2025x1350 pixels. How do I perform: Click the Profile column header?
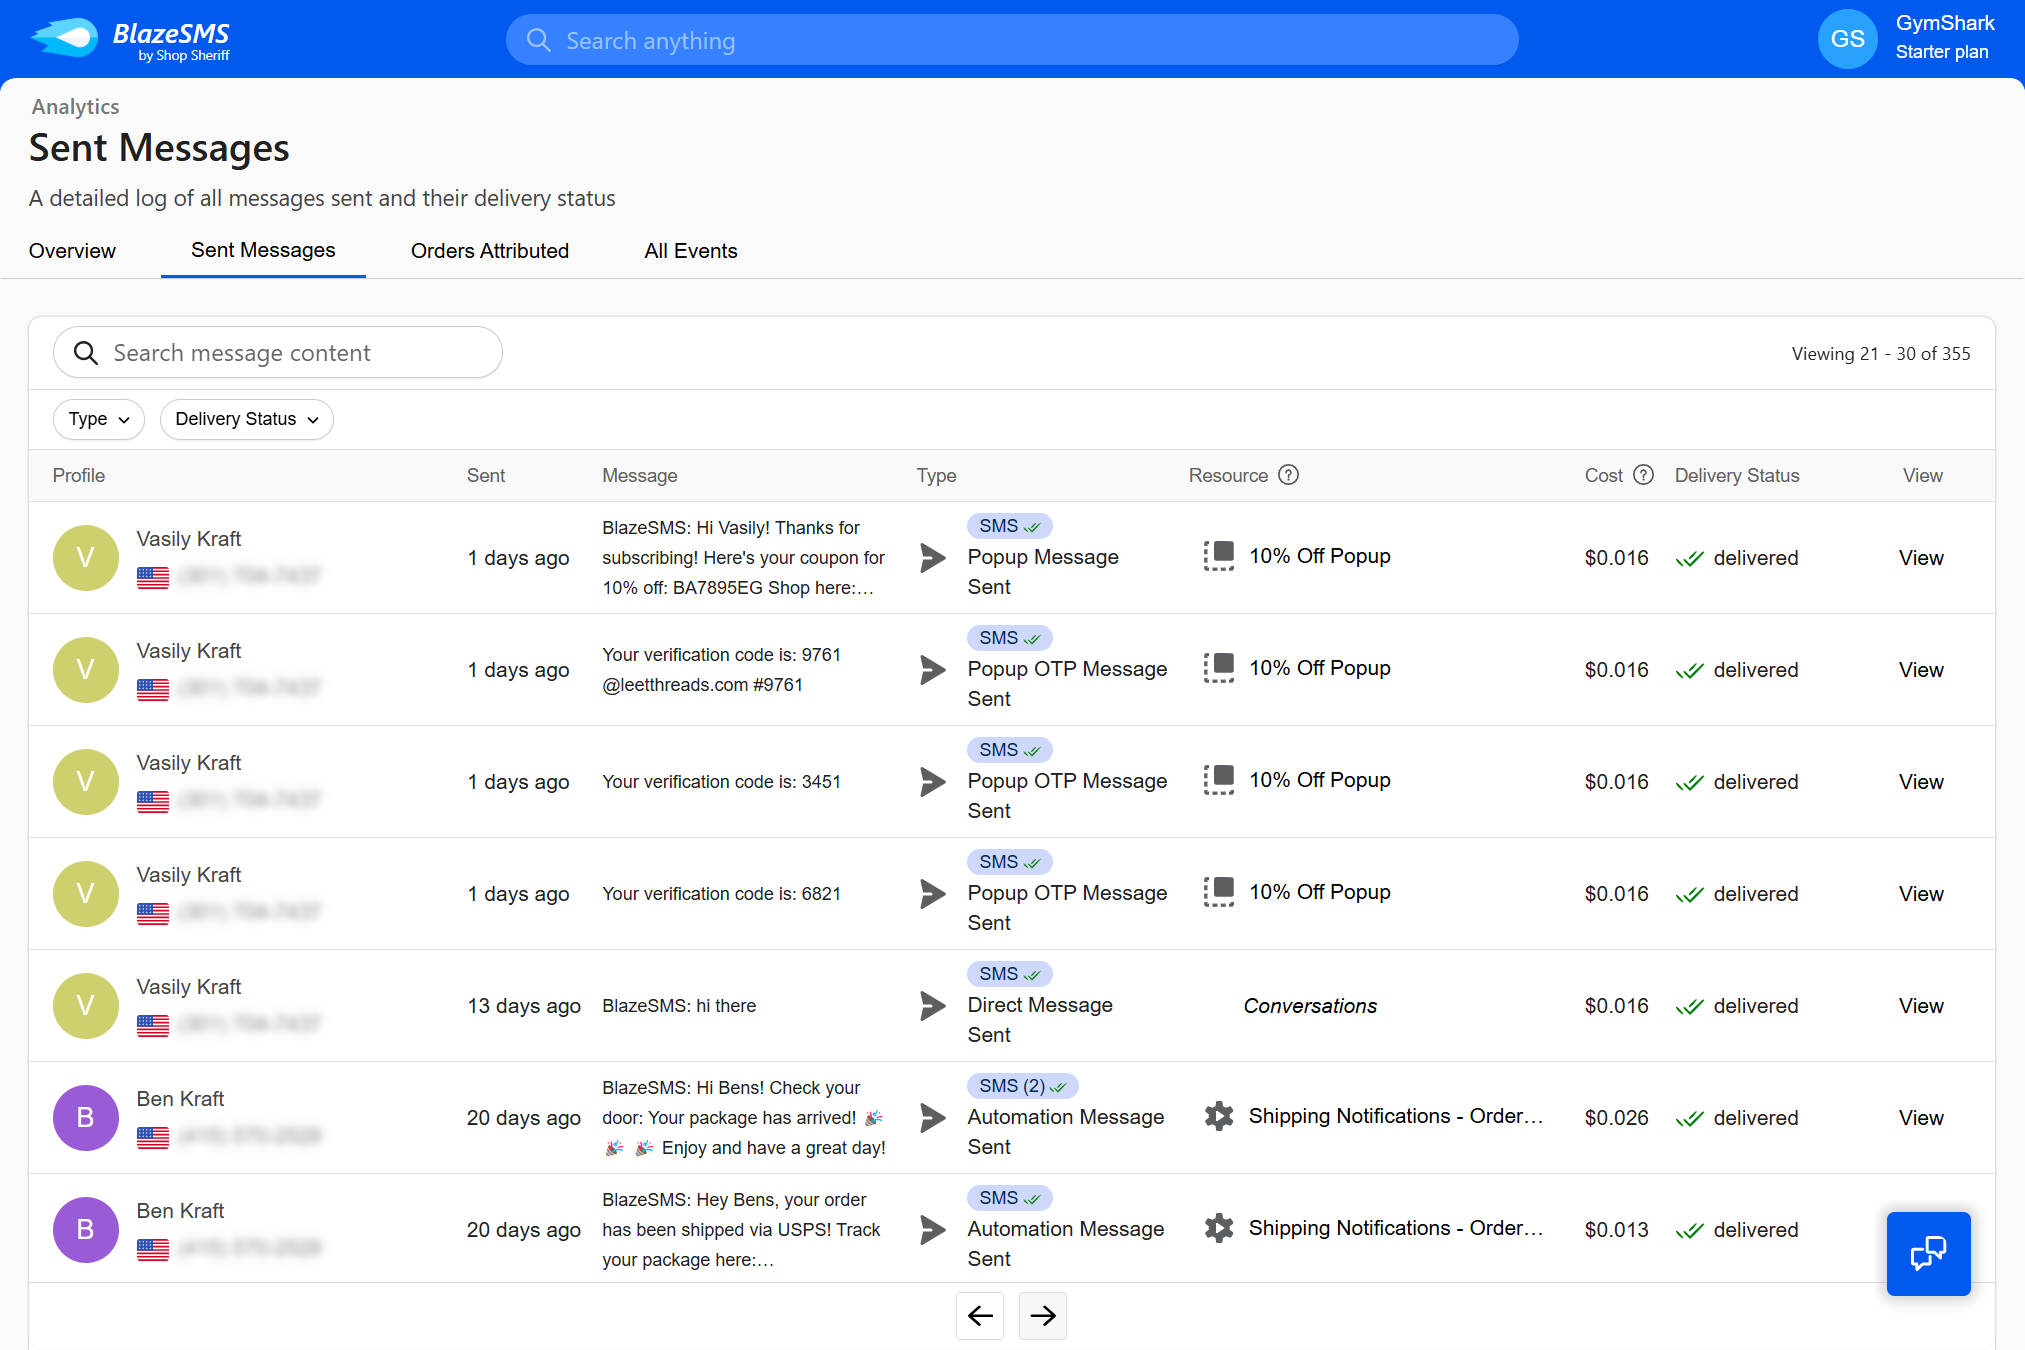point(79,476)
